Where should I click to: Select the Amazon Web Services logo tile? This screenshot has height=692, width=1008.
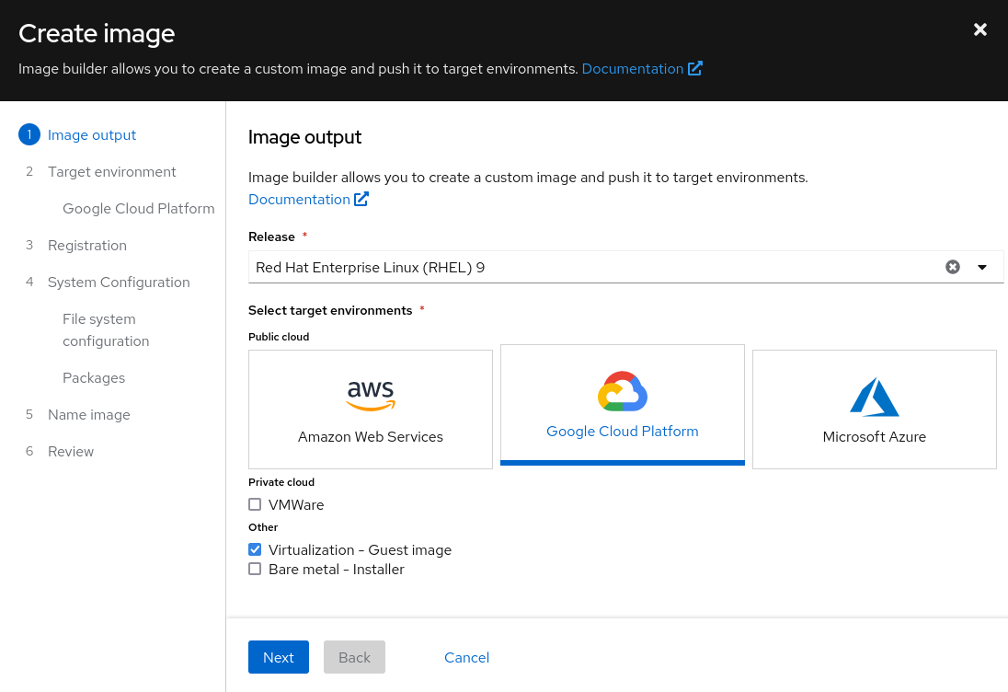pos(370,396)
